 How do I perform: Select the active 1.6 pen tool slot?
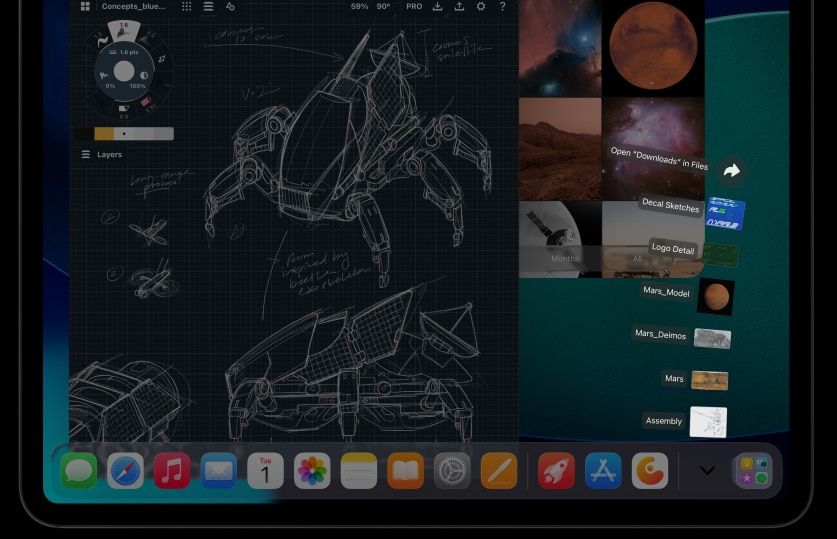pos(123,29)
